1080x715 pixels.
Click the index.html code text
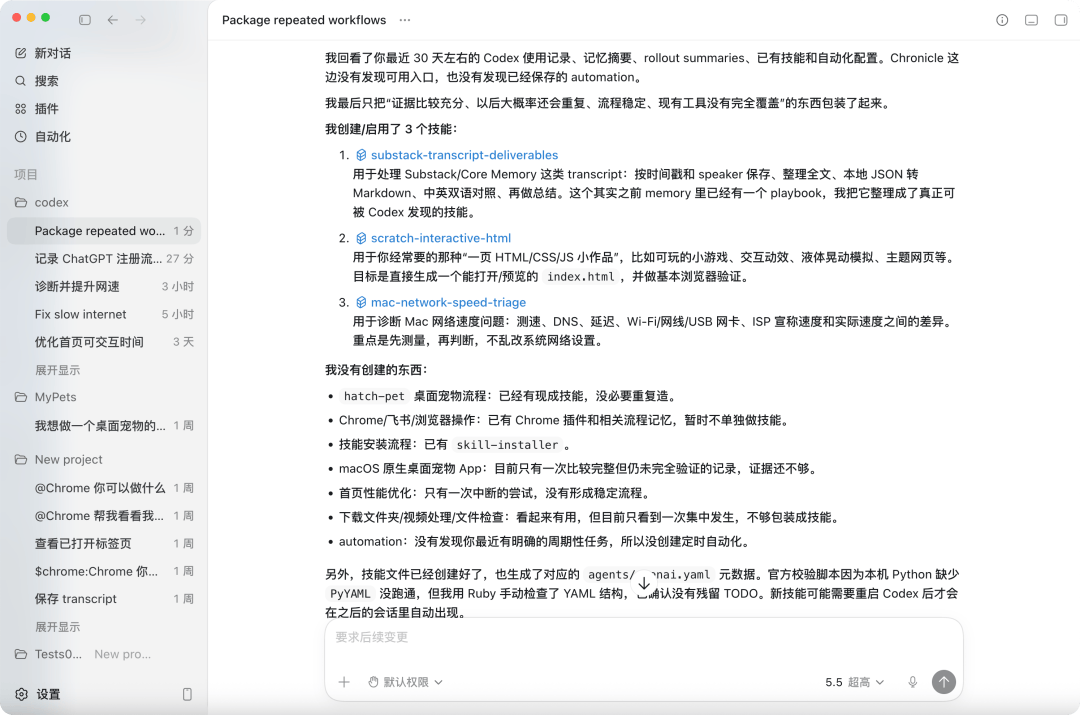[x=581, y=277]
